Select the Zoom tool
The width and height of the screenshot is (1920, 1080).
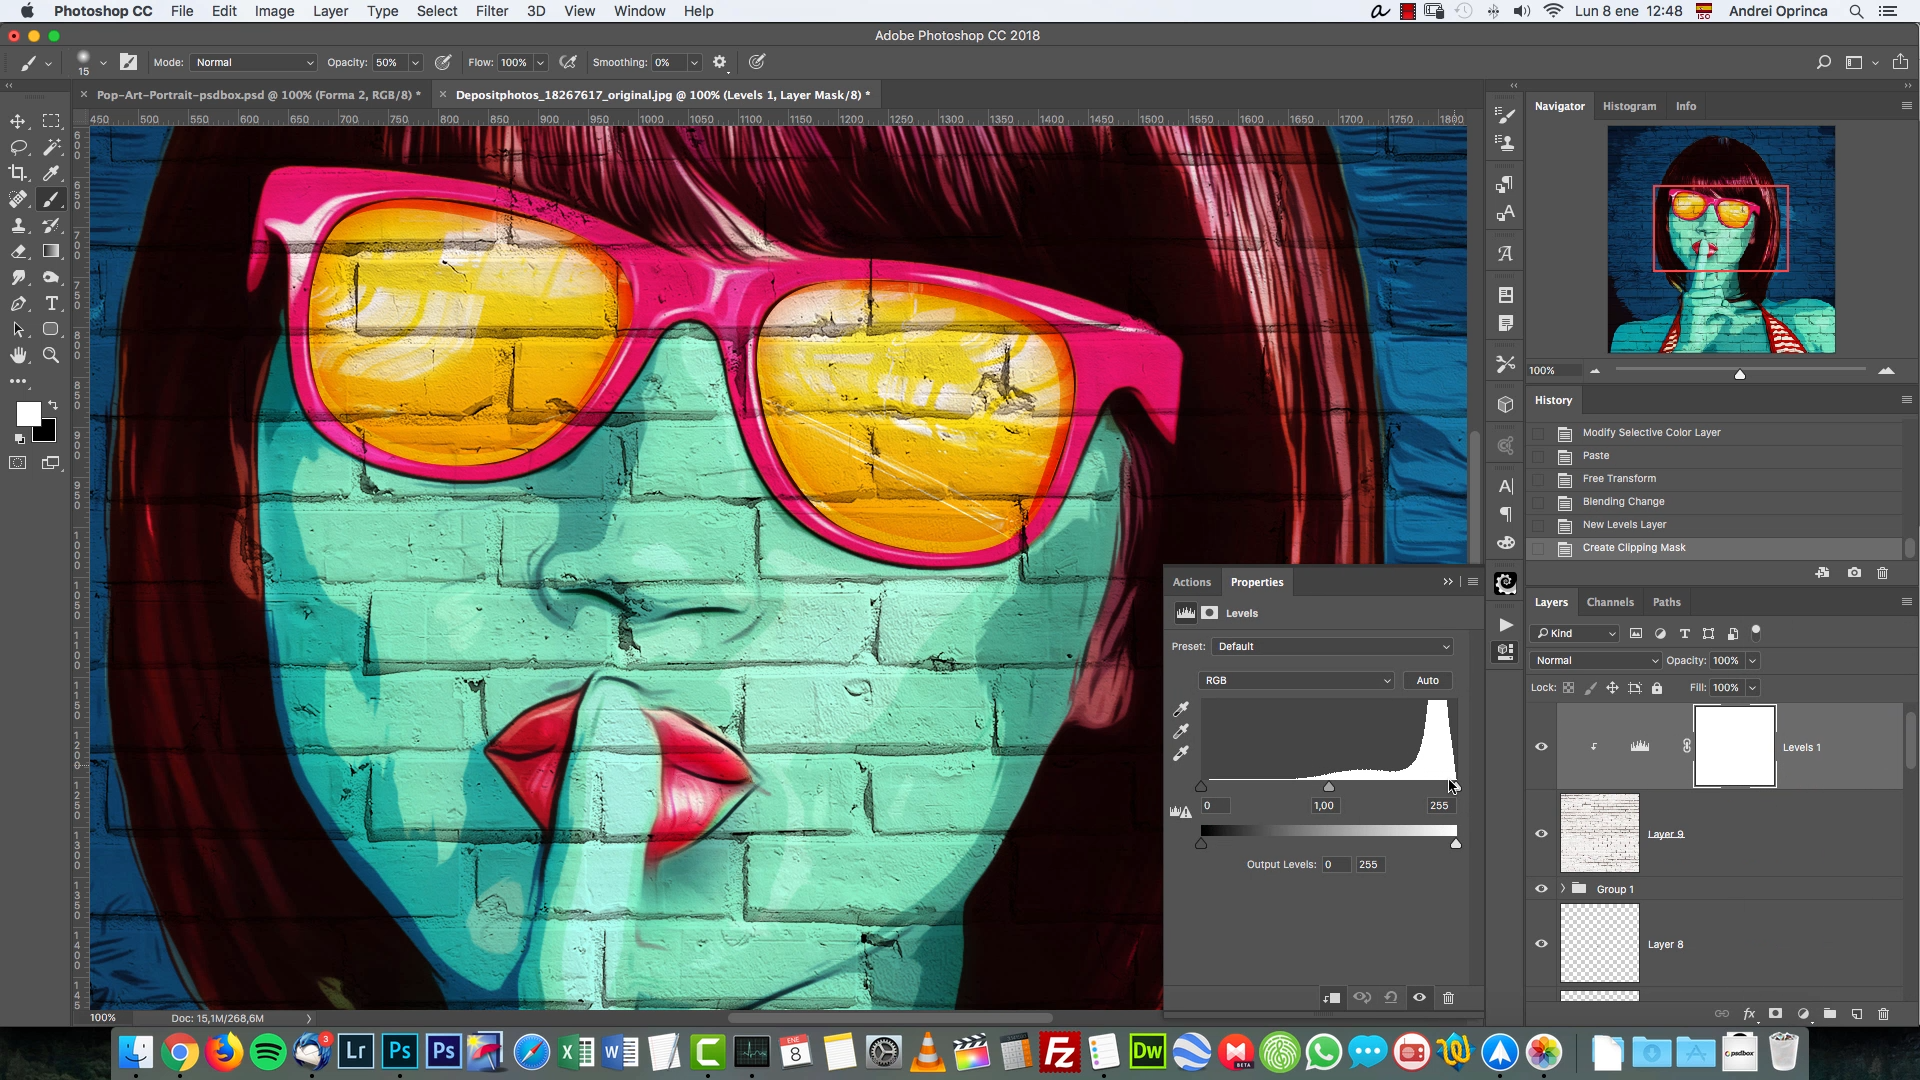pyautogui.click(x=51, y=355)
